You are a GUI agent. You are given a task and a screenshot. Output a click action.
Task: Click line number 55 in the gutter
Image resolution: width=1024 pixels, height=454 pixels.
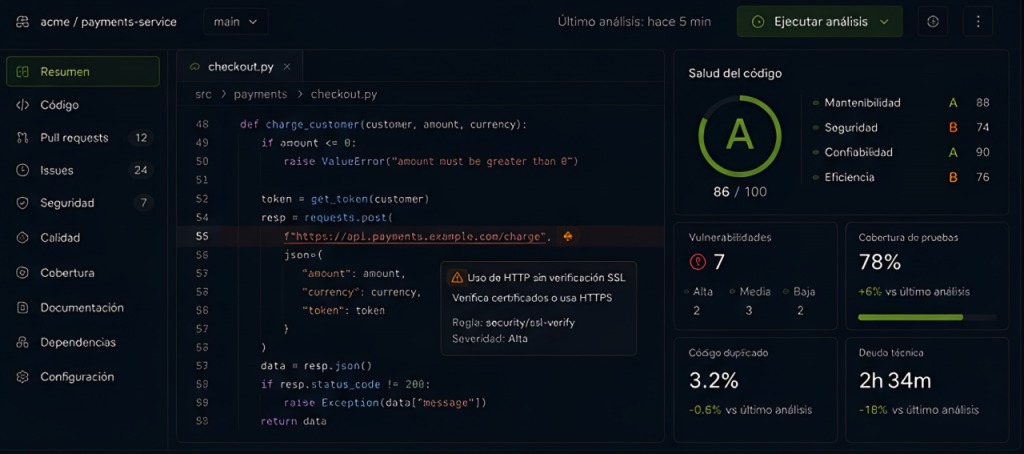[202, 236]
